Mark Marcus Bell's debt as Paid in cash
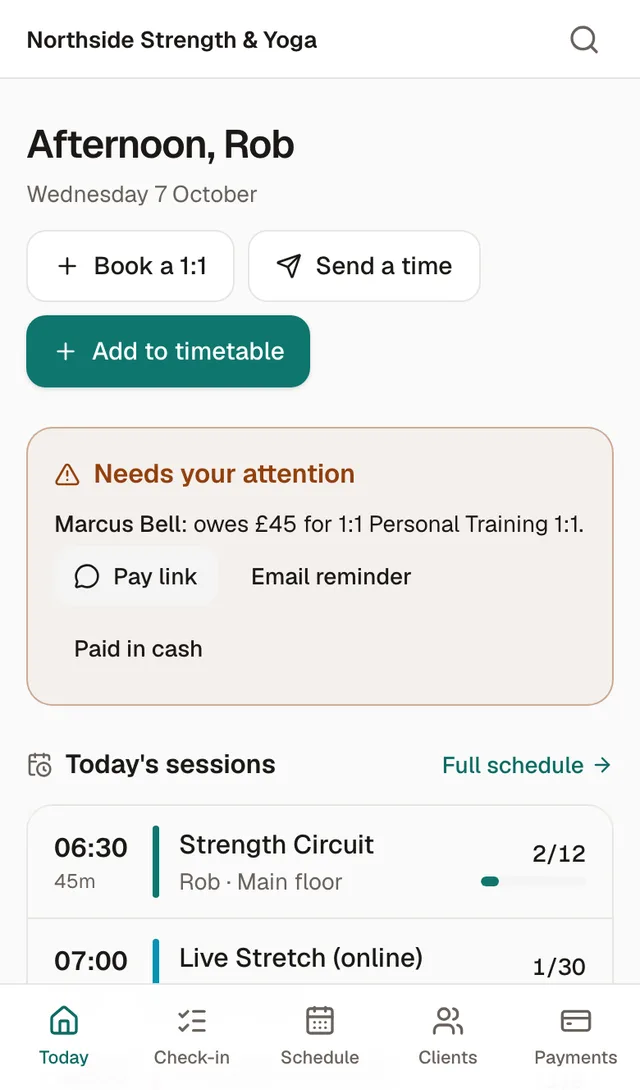The width and height of the screenshot is (640, 1090). [138, 649]
